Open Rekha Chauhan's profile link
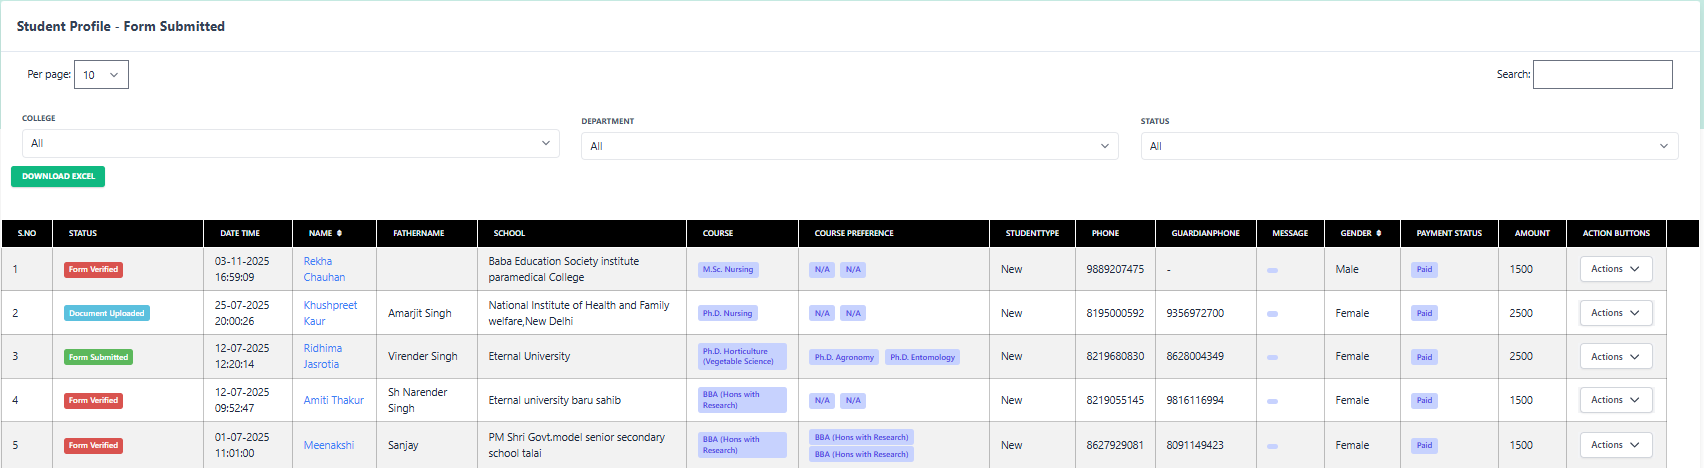Viewport: 1704px width, 468px height. pyautogui.click(x=324, y=269)
